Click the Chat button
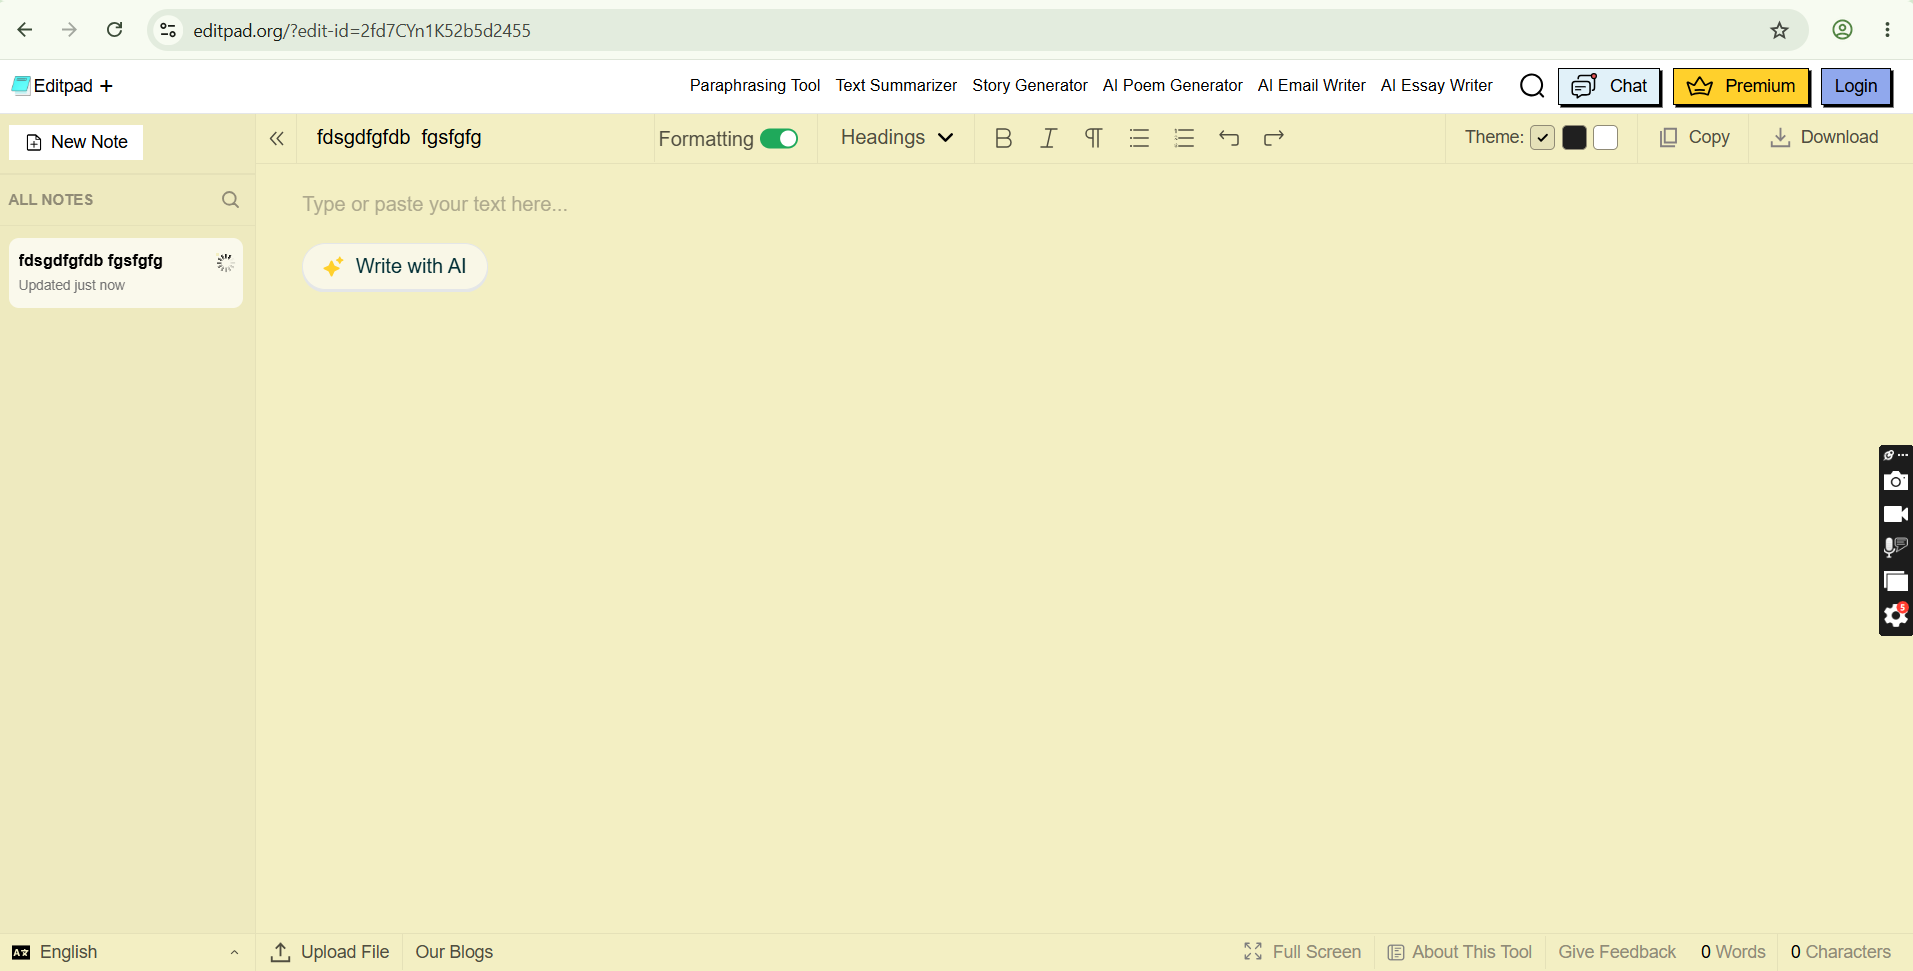Viewport: 1913px width, 971px height. (x=1609, y=87)
